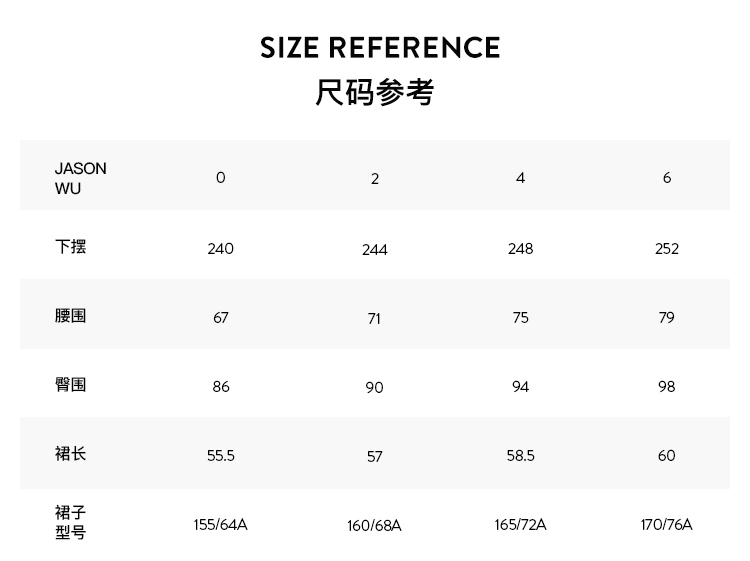Select the waist value 75
Image resolution: width=750 pixels, height=561 pixels.
(520, 317)
